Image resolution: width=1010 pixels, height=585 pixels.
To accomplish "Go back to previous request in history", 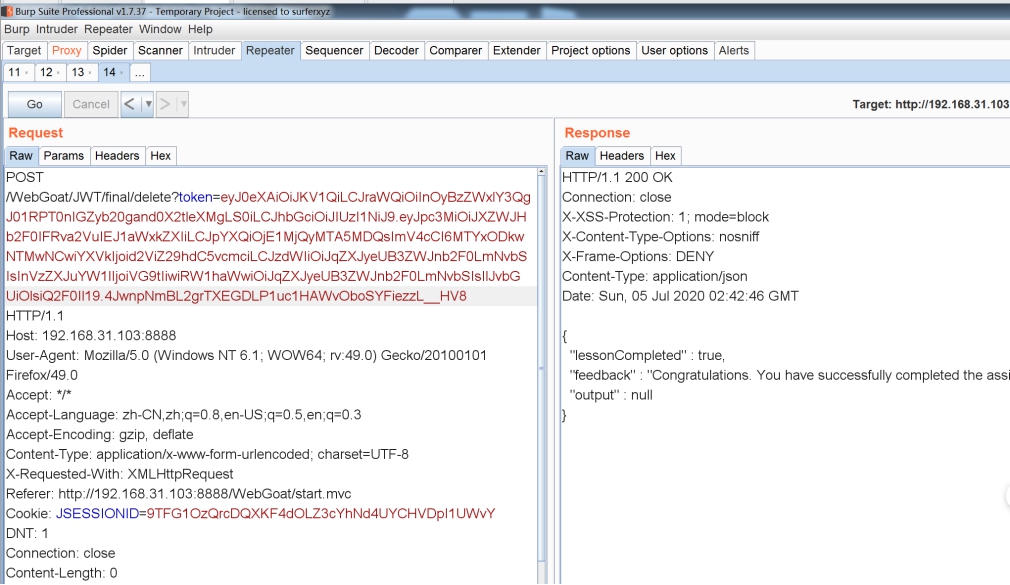I will (129, 104).
